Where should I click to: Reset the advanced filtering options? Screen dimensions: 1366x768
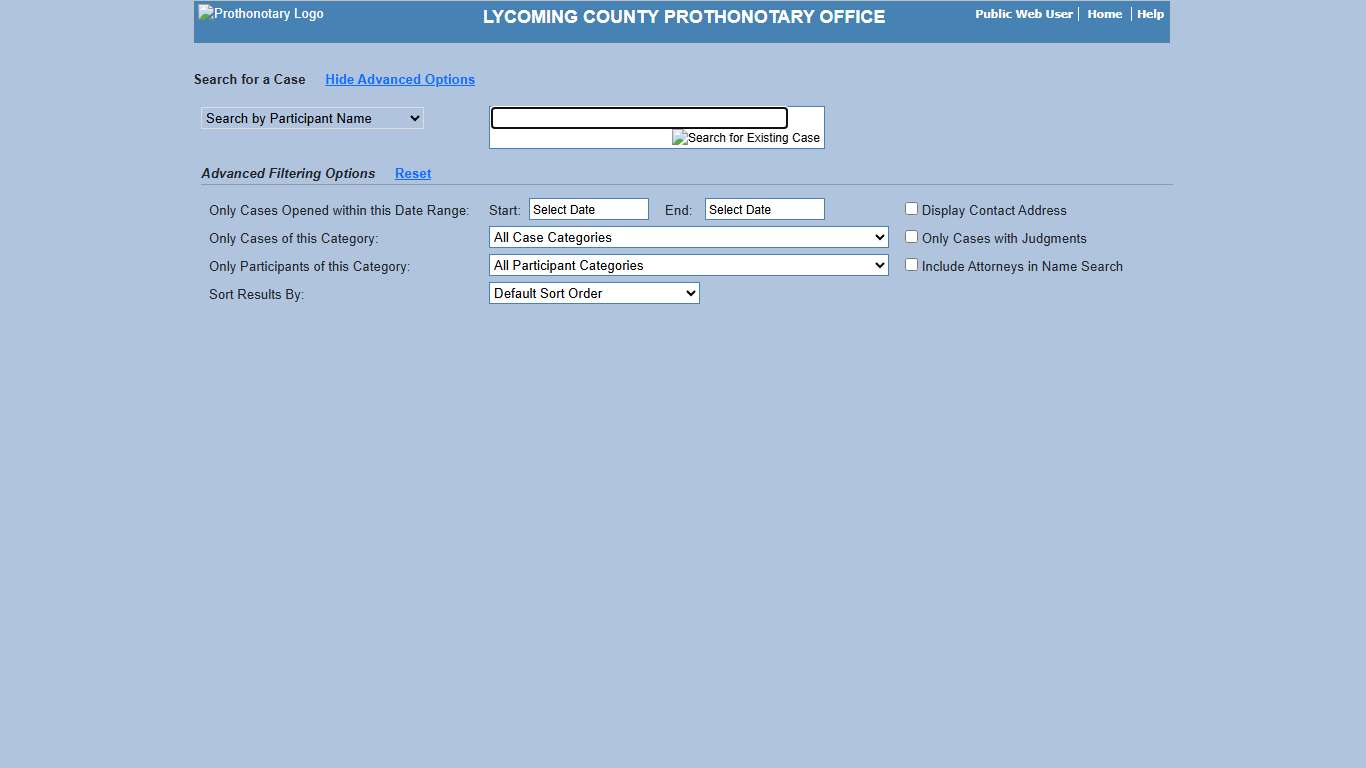coord(413,174)
